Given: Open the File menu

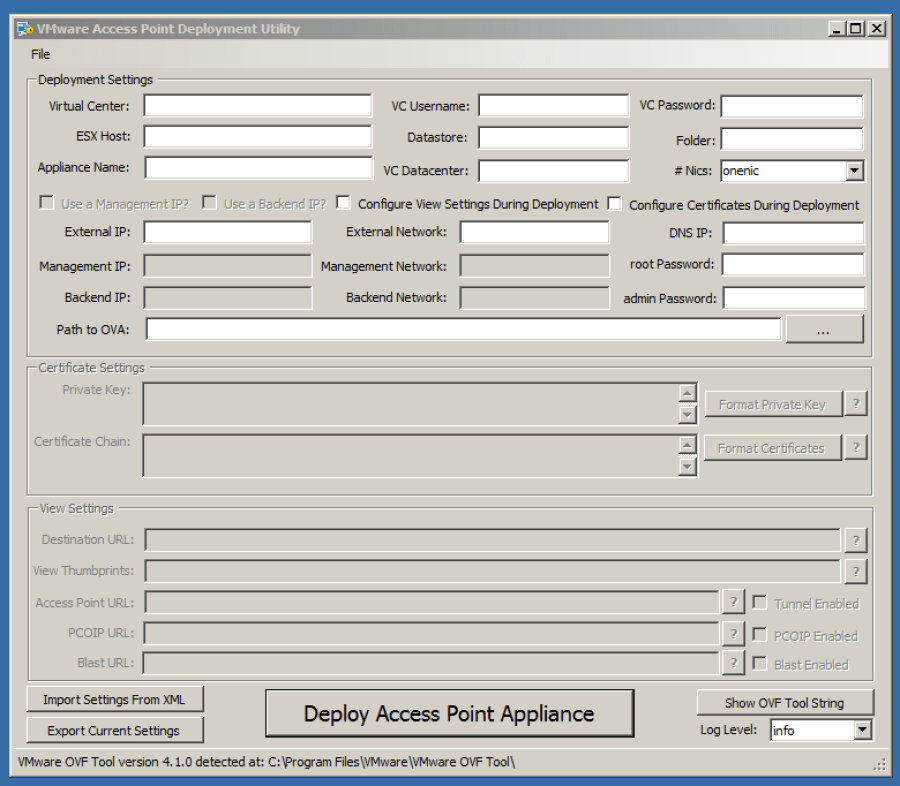Looking at the screenshot, I should point(40,54).
